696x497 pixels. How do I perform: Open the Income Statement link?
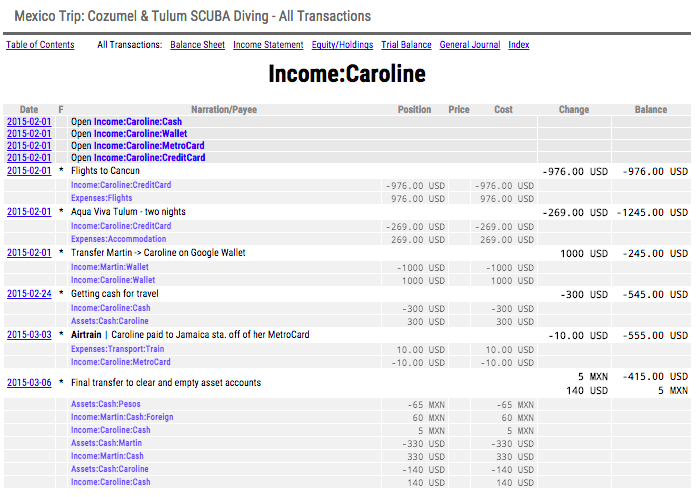[268, 45]
